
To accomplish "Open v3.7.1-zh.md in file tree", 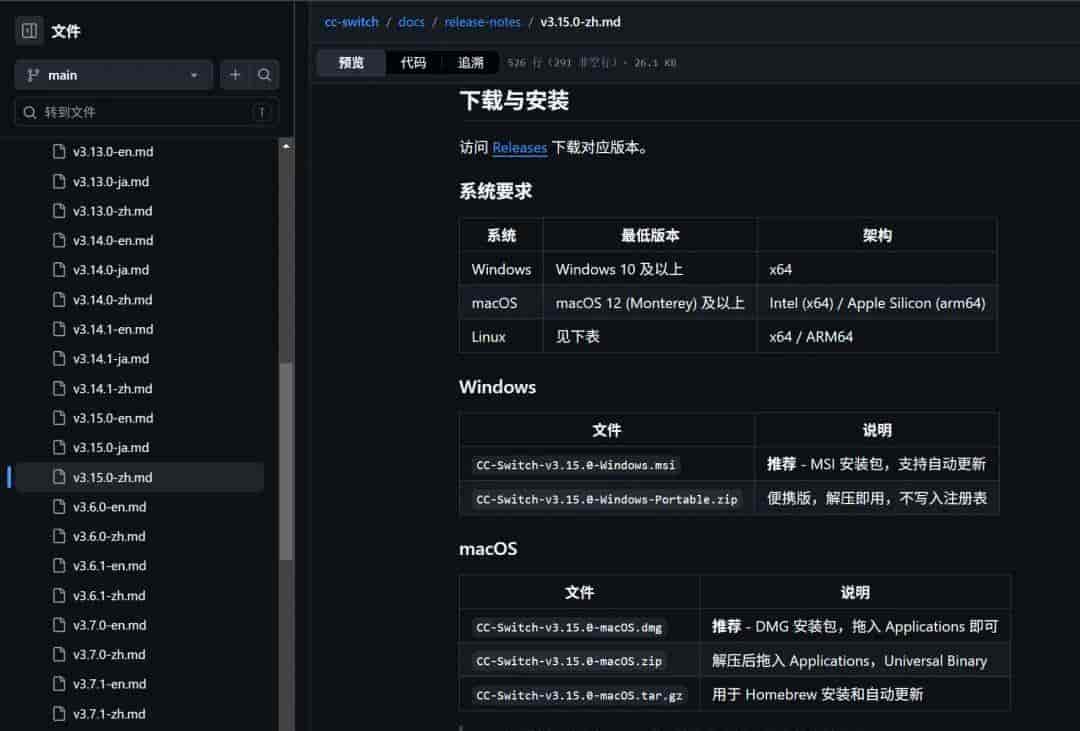I will [x=109, y=714].
